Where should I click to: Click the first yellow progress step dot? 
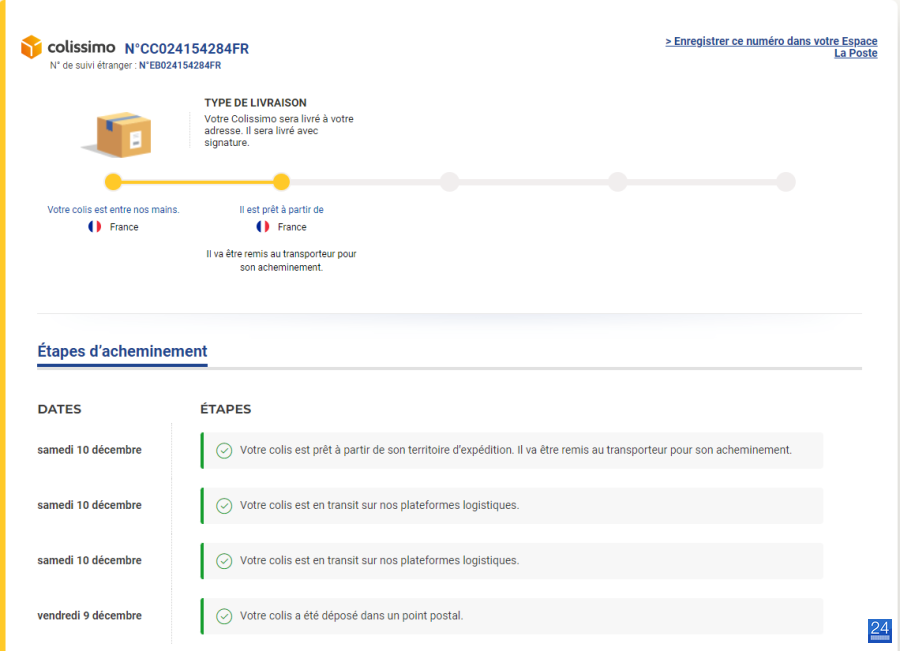pos(114,182)
